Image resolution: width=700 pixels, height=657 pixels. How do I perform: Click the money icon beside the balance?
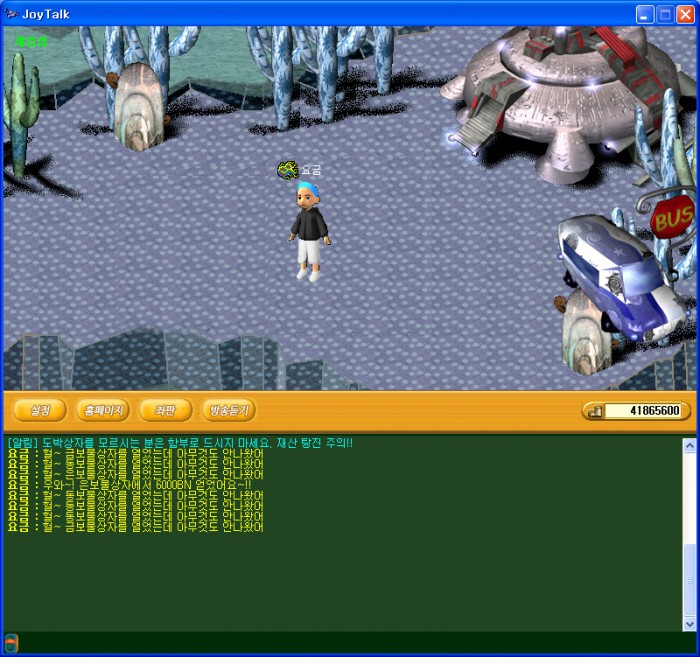pos(593,411)
